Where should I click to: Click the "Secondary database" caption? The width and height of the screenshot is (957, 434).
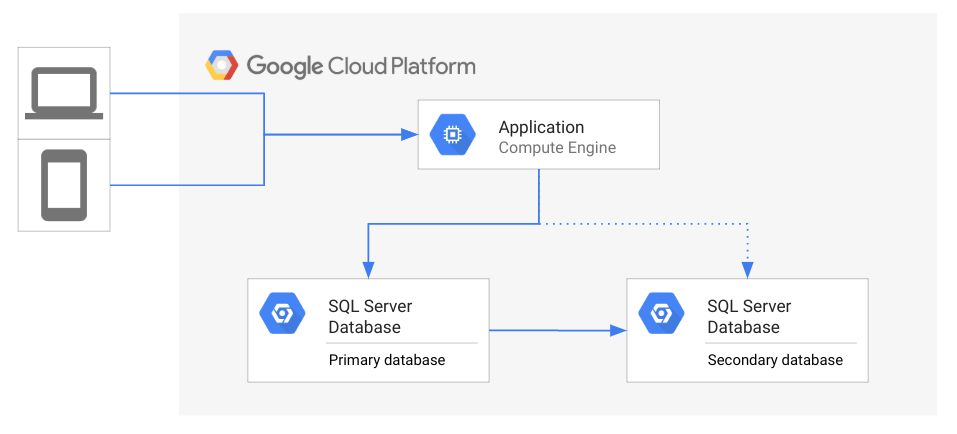pyautogui.click(x=775, y=360)
